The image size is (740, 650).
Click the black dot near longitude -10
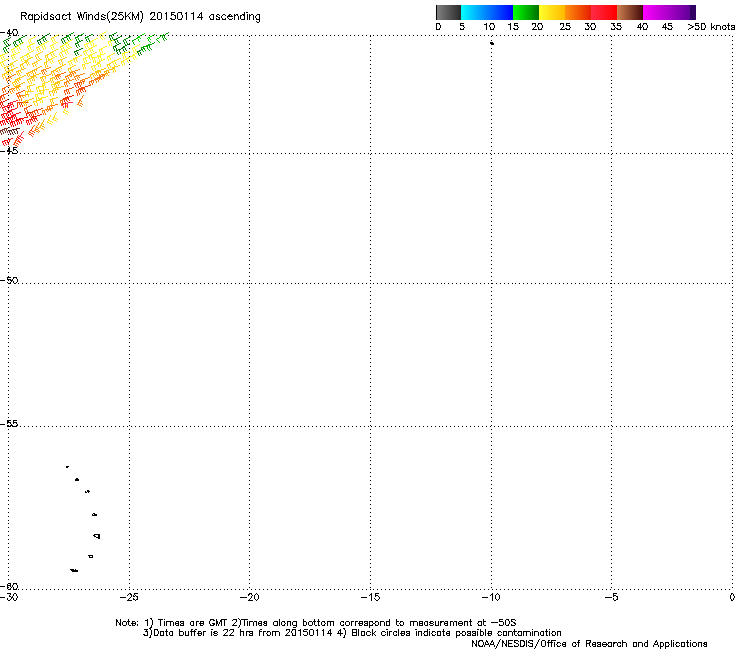click(x=492, y=43)
